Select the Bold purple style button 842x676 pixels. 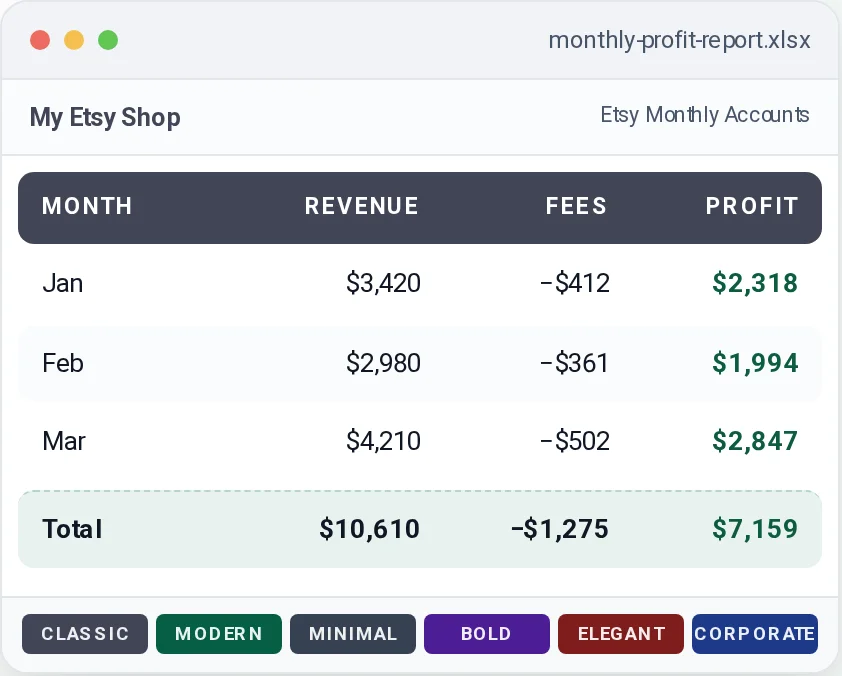(487, 634)
